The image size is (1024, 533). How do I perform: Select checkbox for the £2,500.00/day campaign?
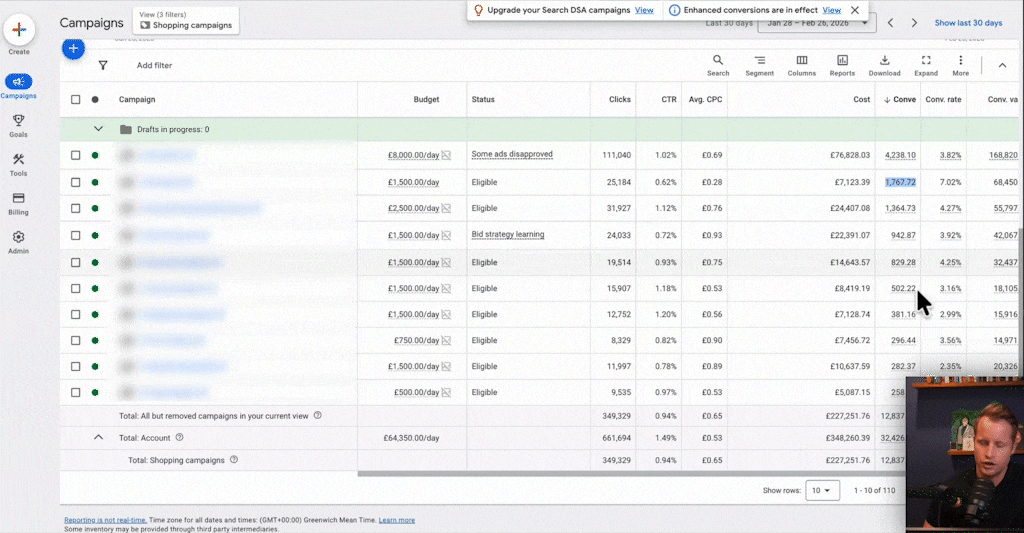(x=76, y=209)
